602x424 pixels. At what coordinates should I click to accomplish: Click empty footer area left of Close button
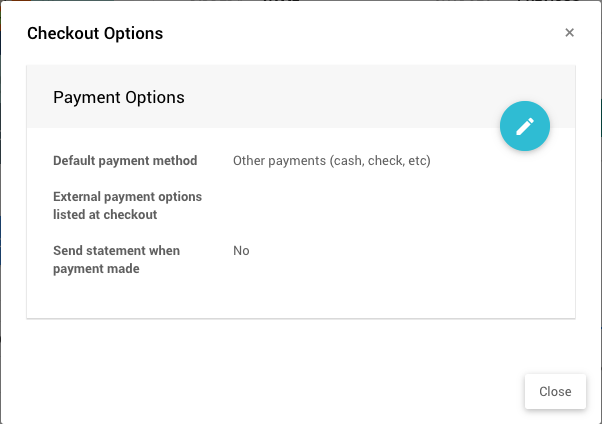pyautogui.click(x=270, y=391)
